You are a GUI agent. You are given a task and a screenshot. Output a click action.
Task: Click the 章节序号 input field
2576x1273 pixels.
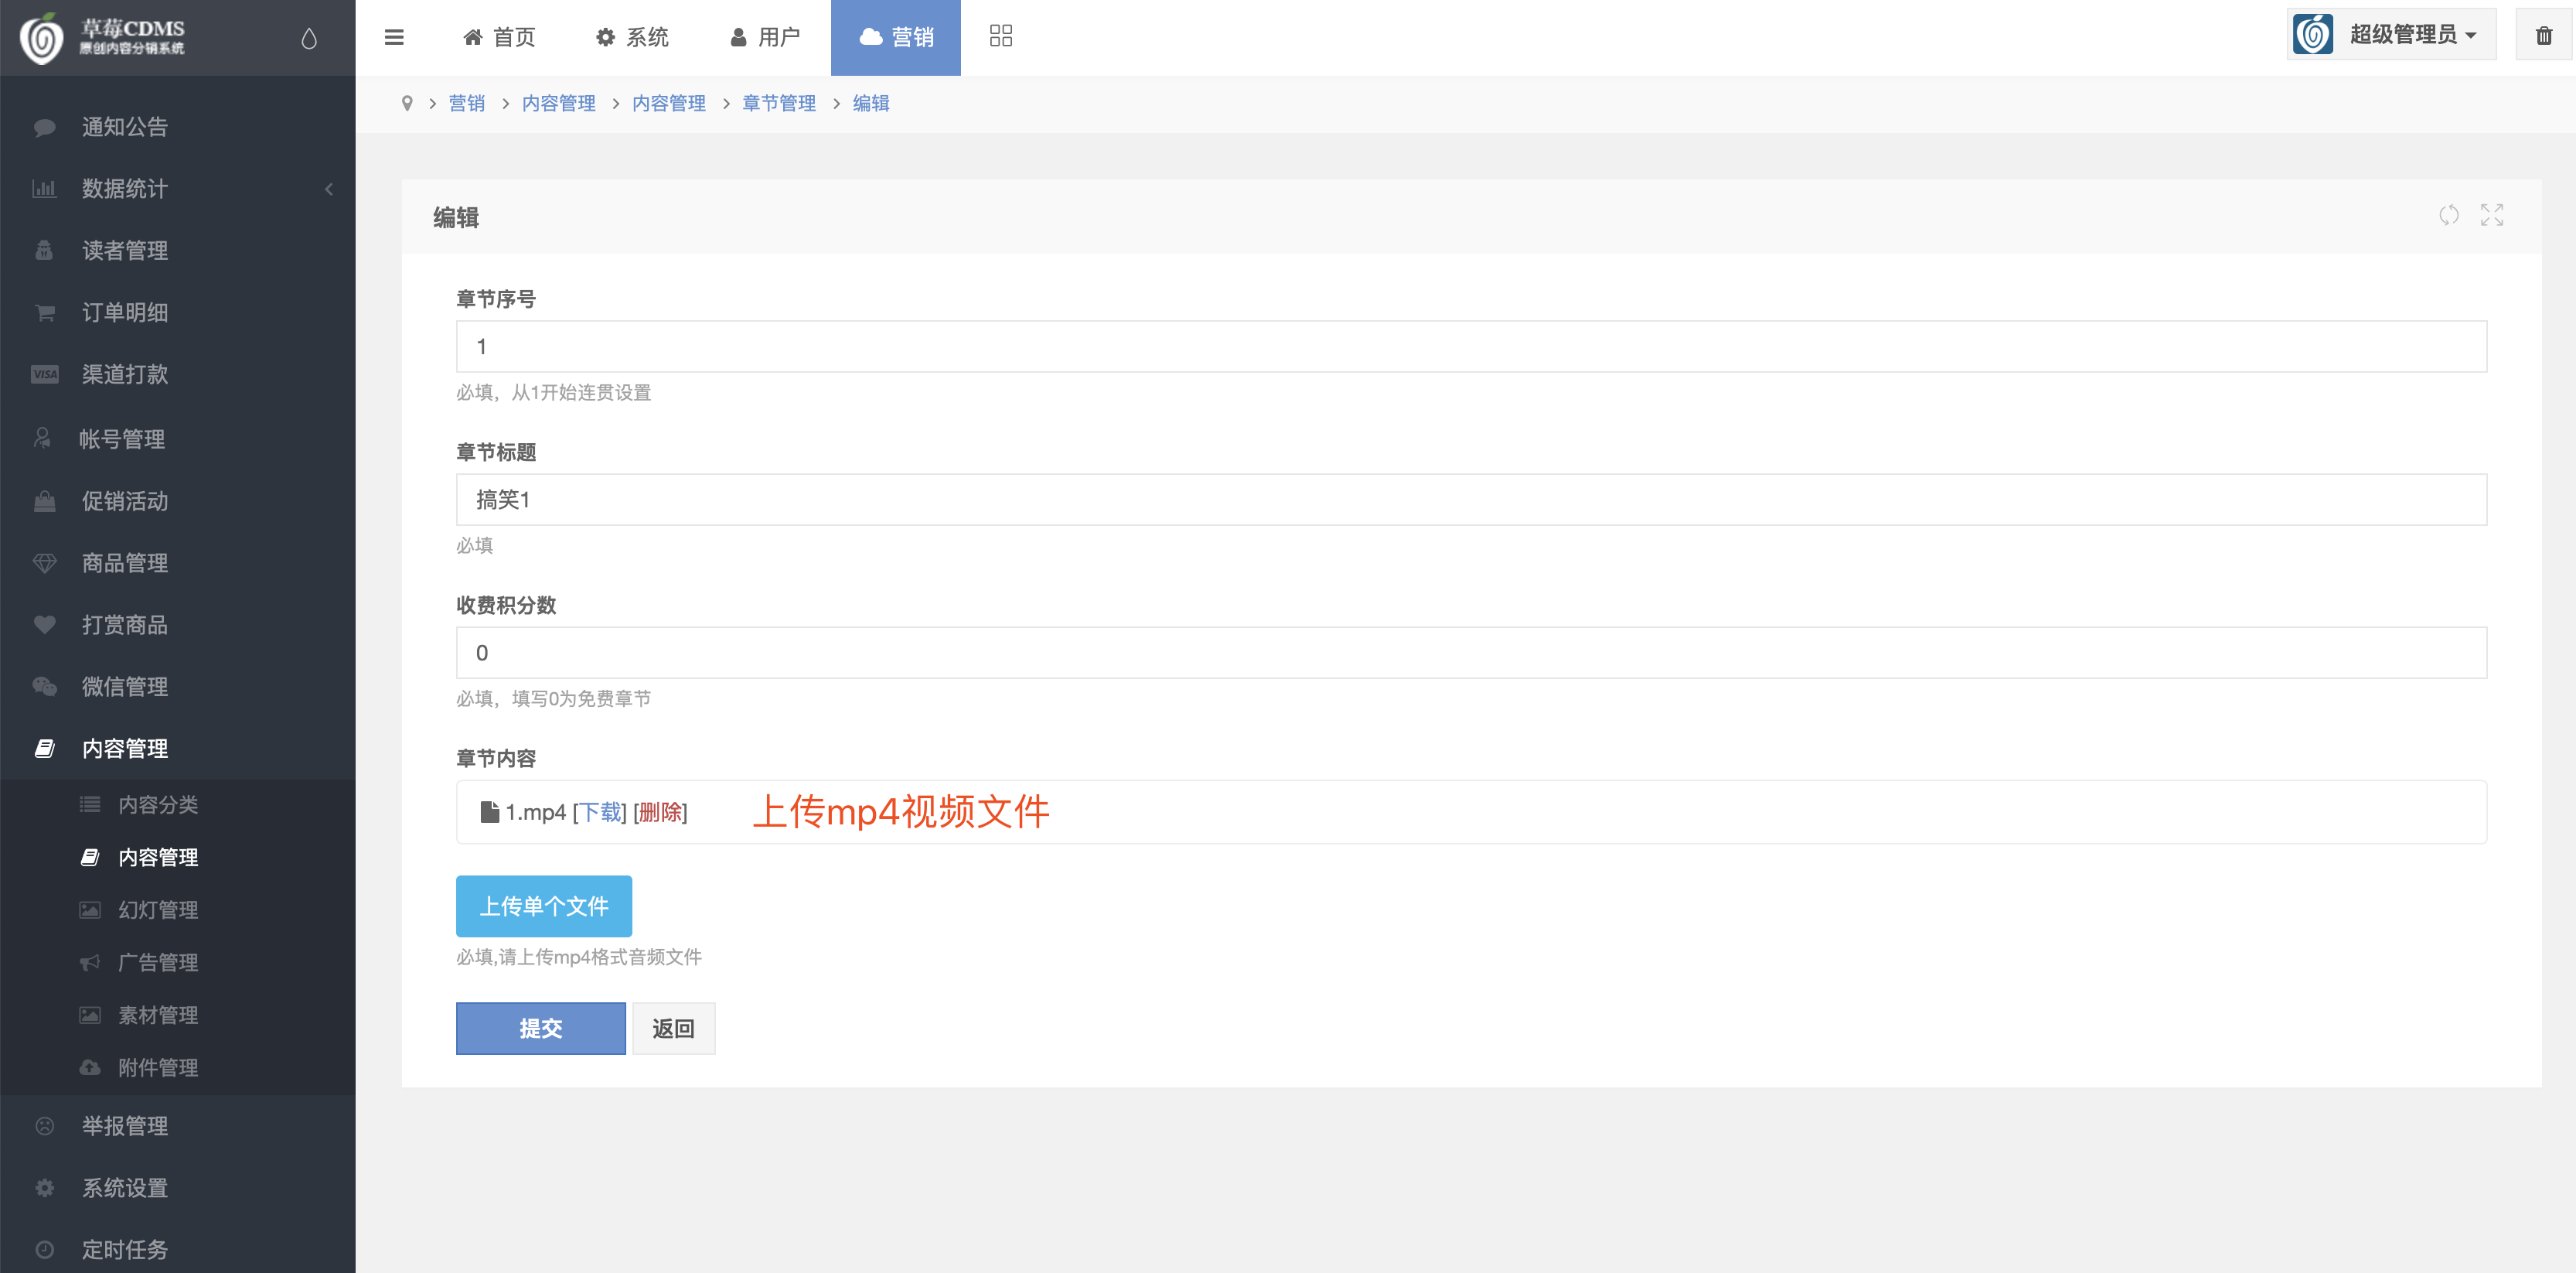pos(1471,346)
